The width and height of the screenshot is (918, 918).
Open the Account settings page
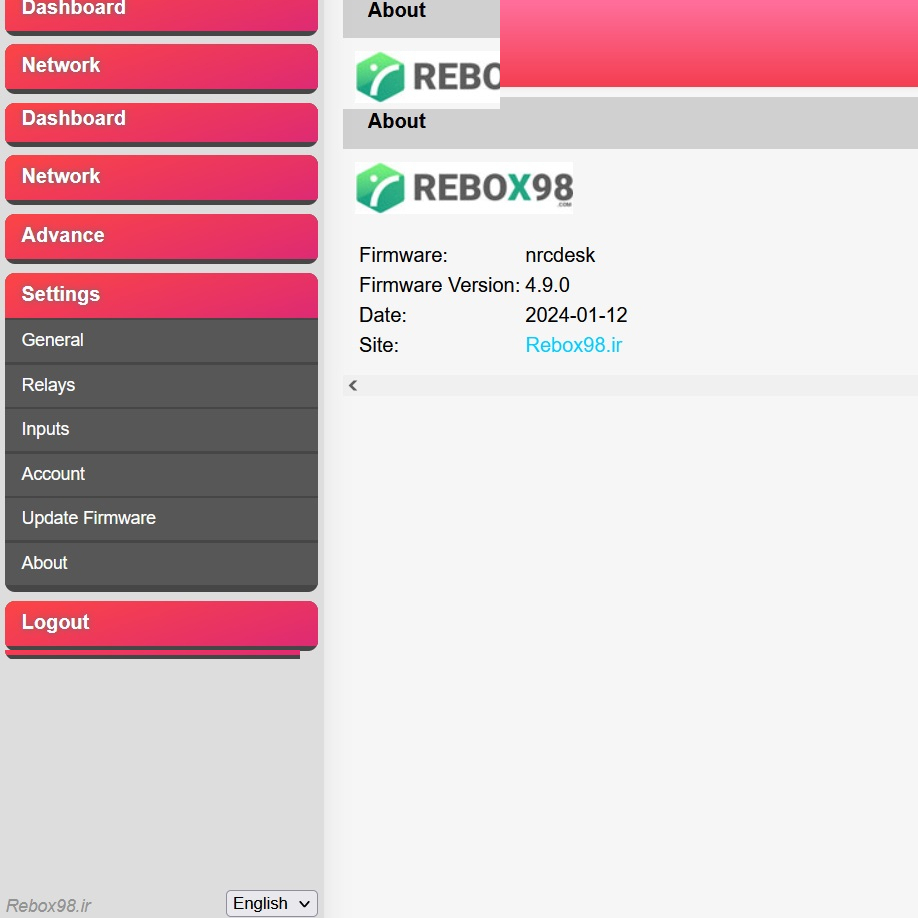(161, 474)
